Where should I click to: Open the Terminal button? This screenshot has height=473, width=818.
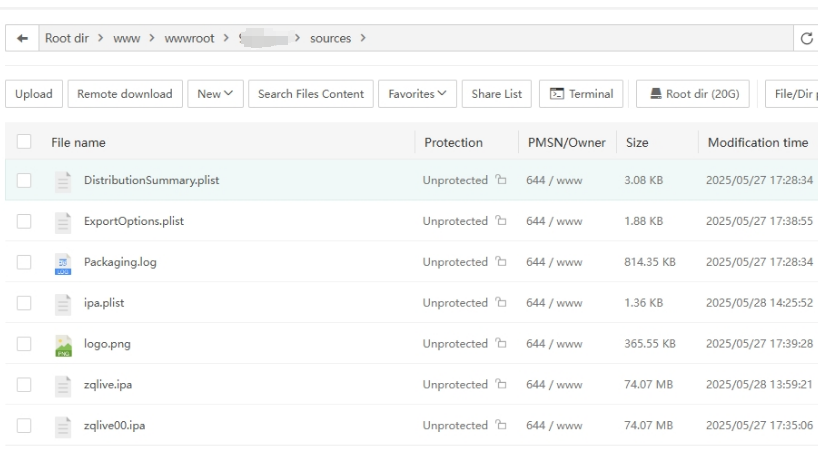tap(582, 94)
